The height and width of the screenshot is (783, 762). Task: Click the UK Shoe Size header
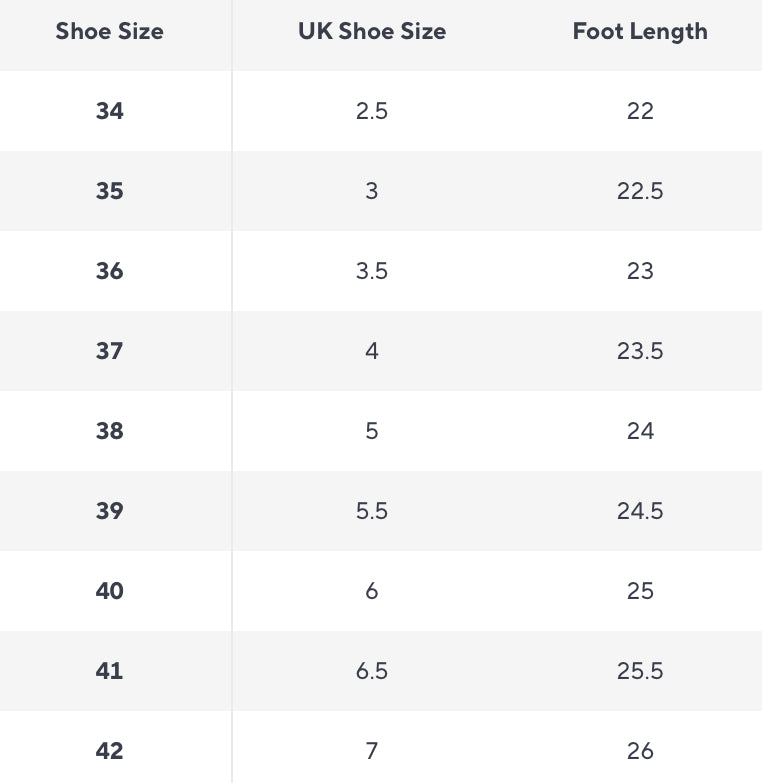(372, 31)
